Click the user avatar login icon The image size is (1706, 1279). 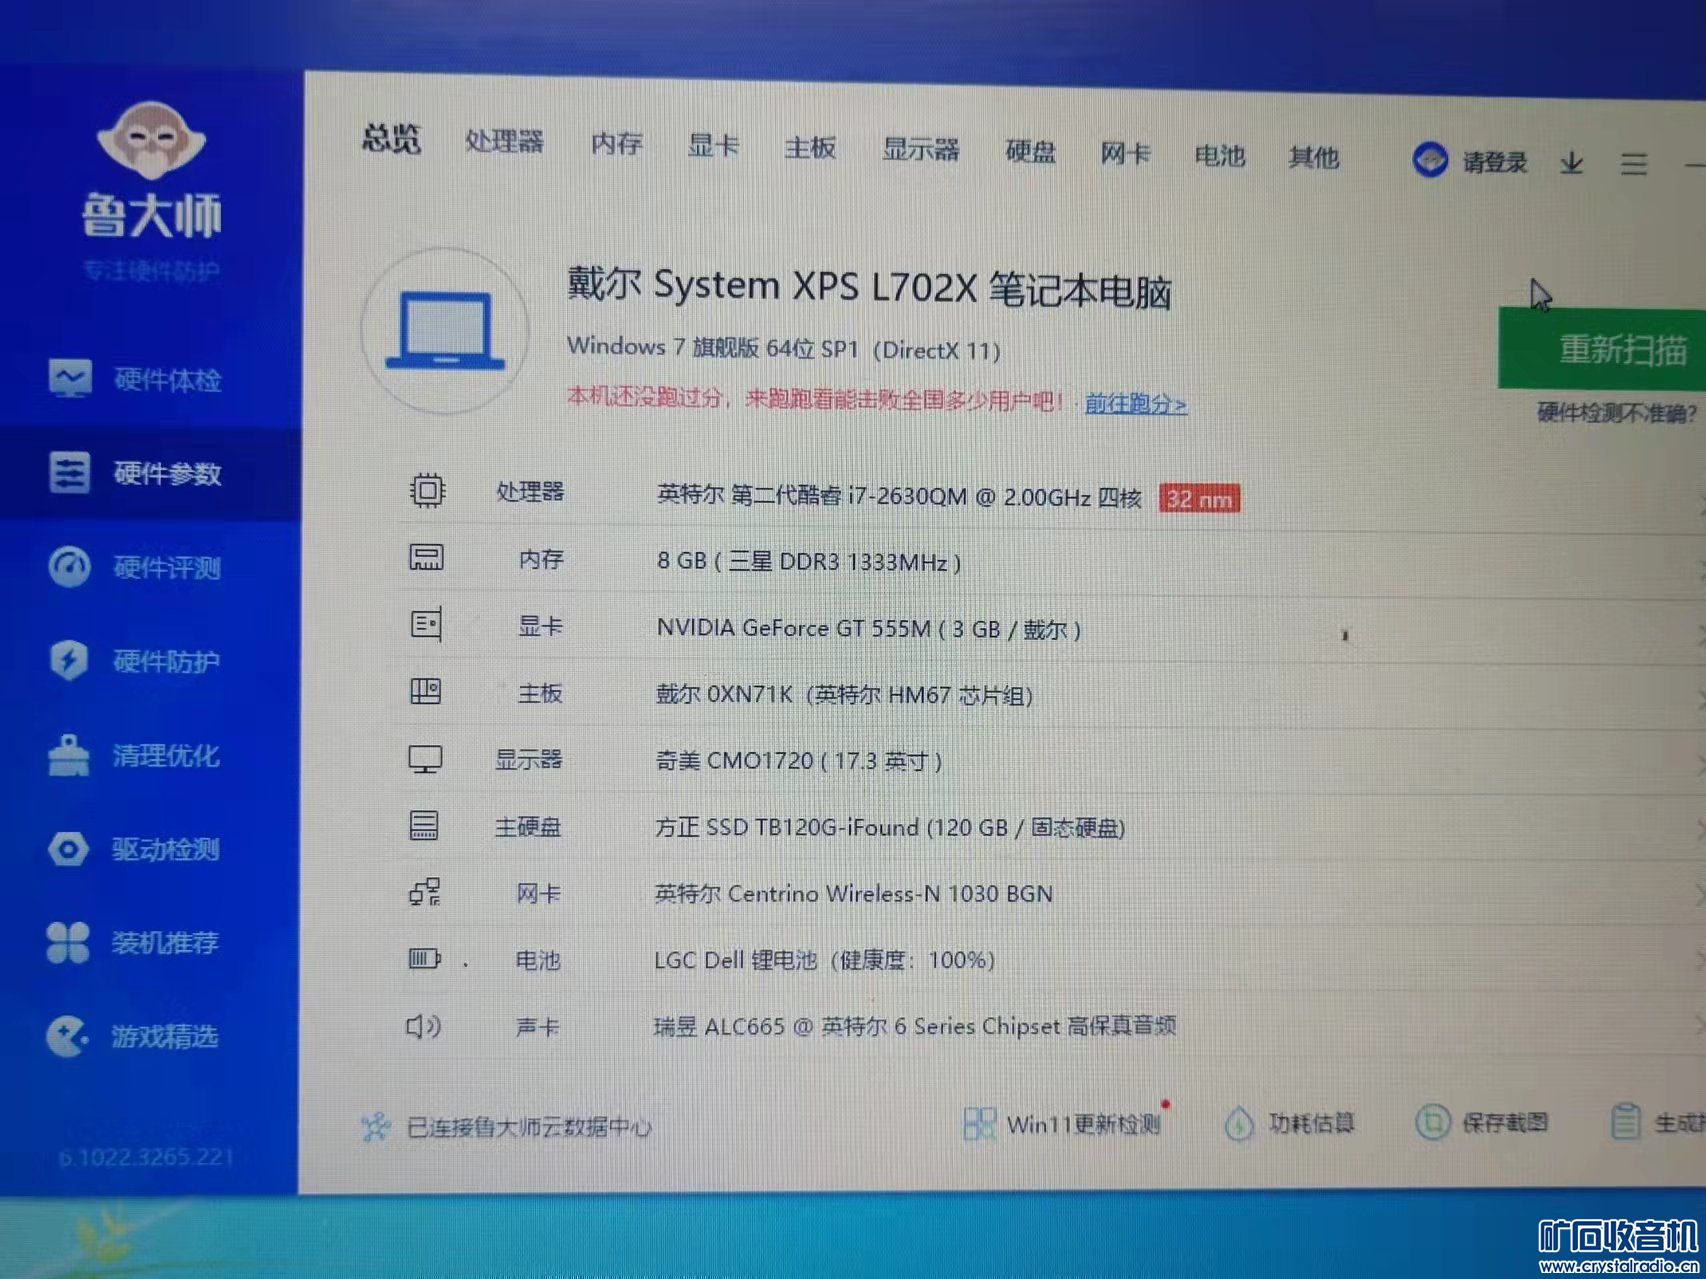click(x=1430, y=160)
